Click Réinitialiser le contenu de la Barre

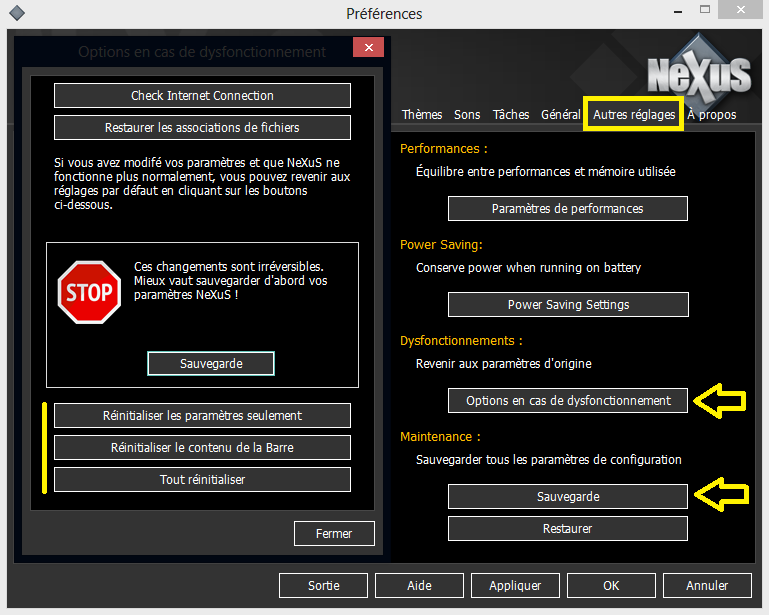(x=202, y=447)
